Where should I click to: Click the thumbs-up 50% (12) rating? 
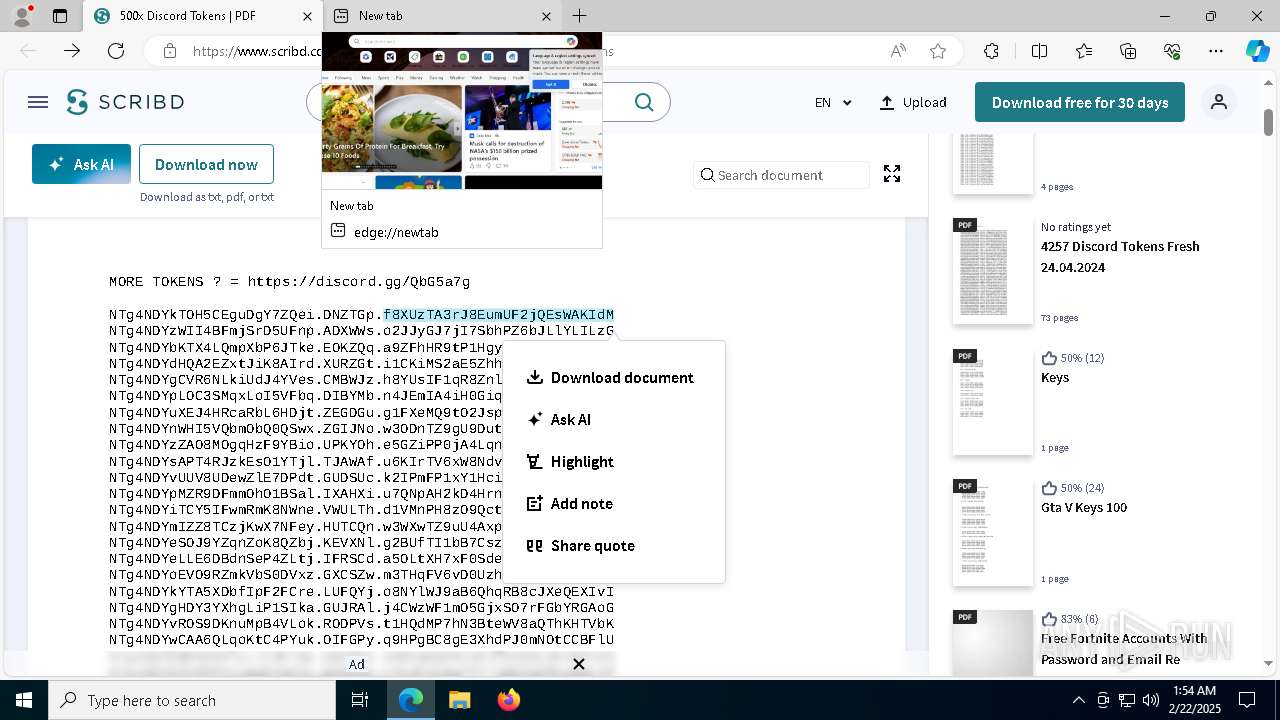coord(1073,358)
